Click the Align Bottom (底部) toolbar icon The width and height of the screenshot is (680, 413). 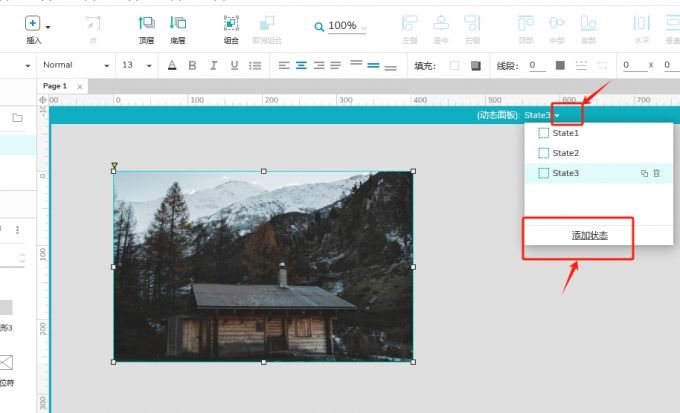[x=588, y=23]
